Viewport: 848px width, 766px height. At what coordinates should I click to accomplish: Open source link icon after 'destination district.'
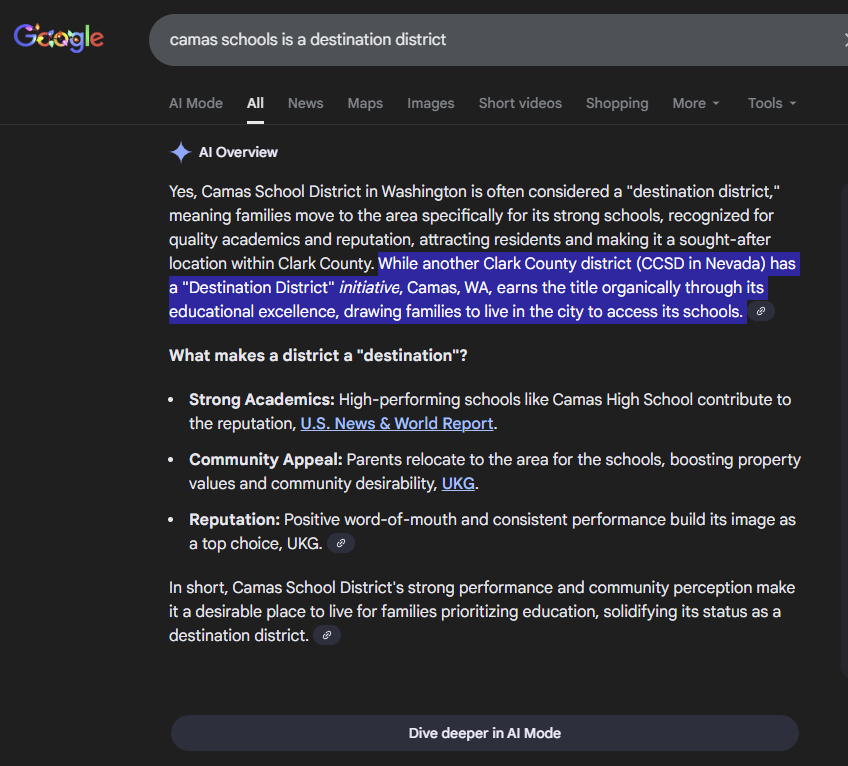[x=327, y=635]
